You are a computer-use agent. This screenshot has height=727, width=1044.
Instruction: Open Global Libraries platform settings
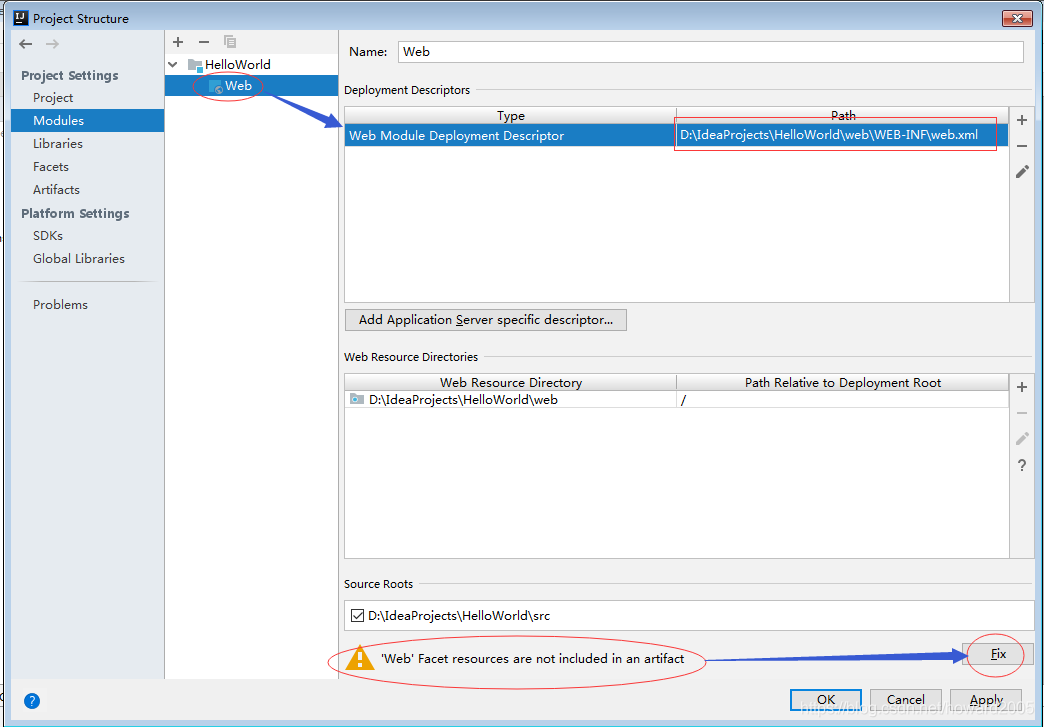point(79,259)
